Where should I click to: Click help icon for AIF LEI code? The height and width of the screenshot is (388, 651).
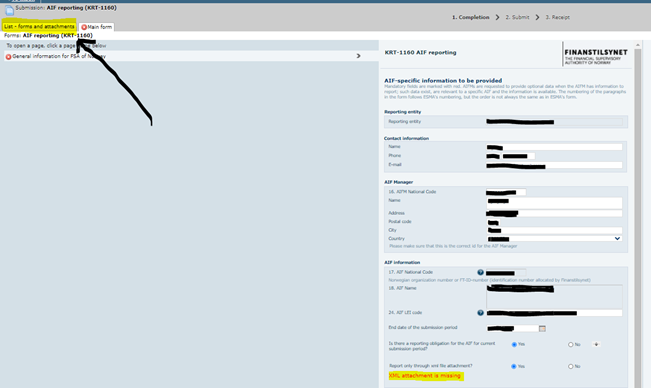pyautogui.click(x=480, y=313)
